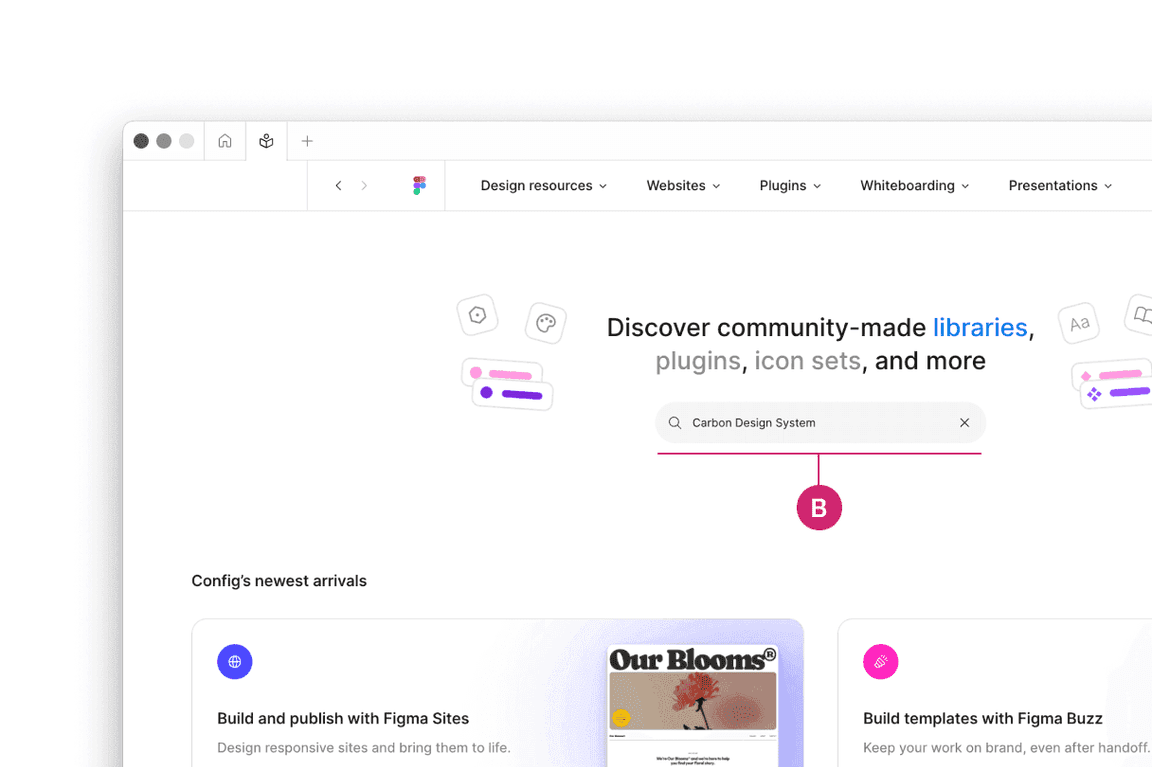Open Build and publish with Figma Sites
This screenshot has width=1152, height=767.
[343, 718]
